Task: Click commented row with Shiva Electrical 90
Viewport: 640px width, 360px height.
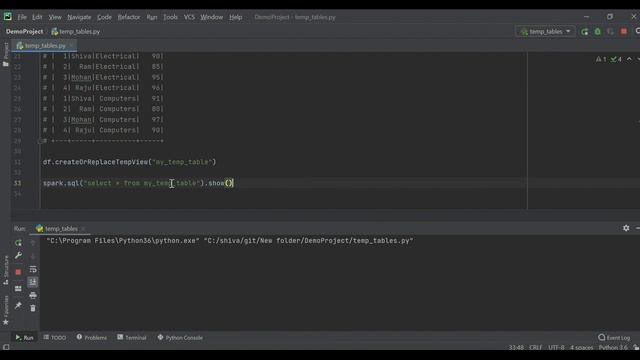Action: click(x=103, y=56)
